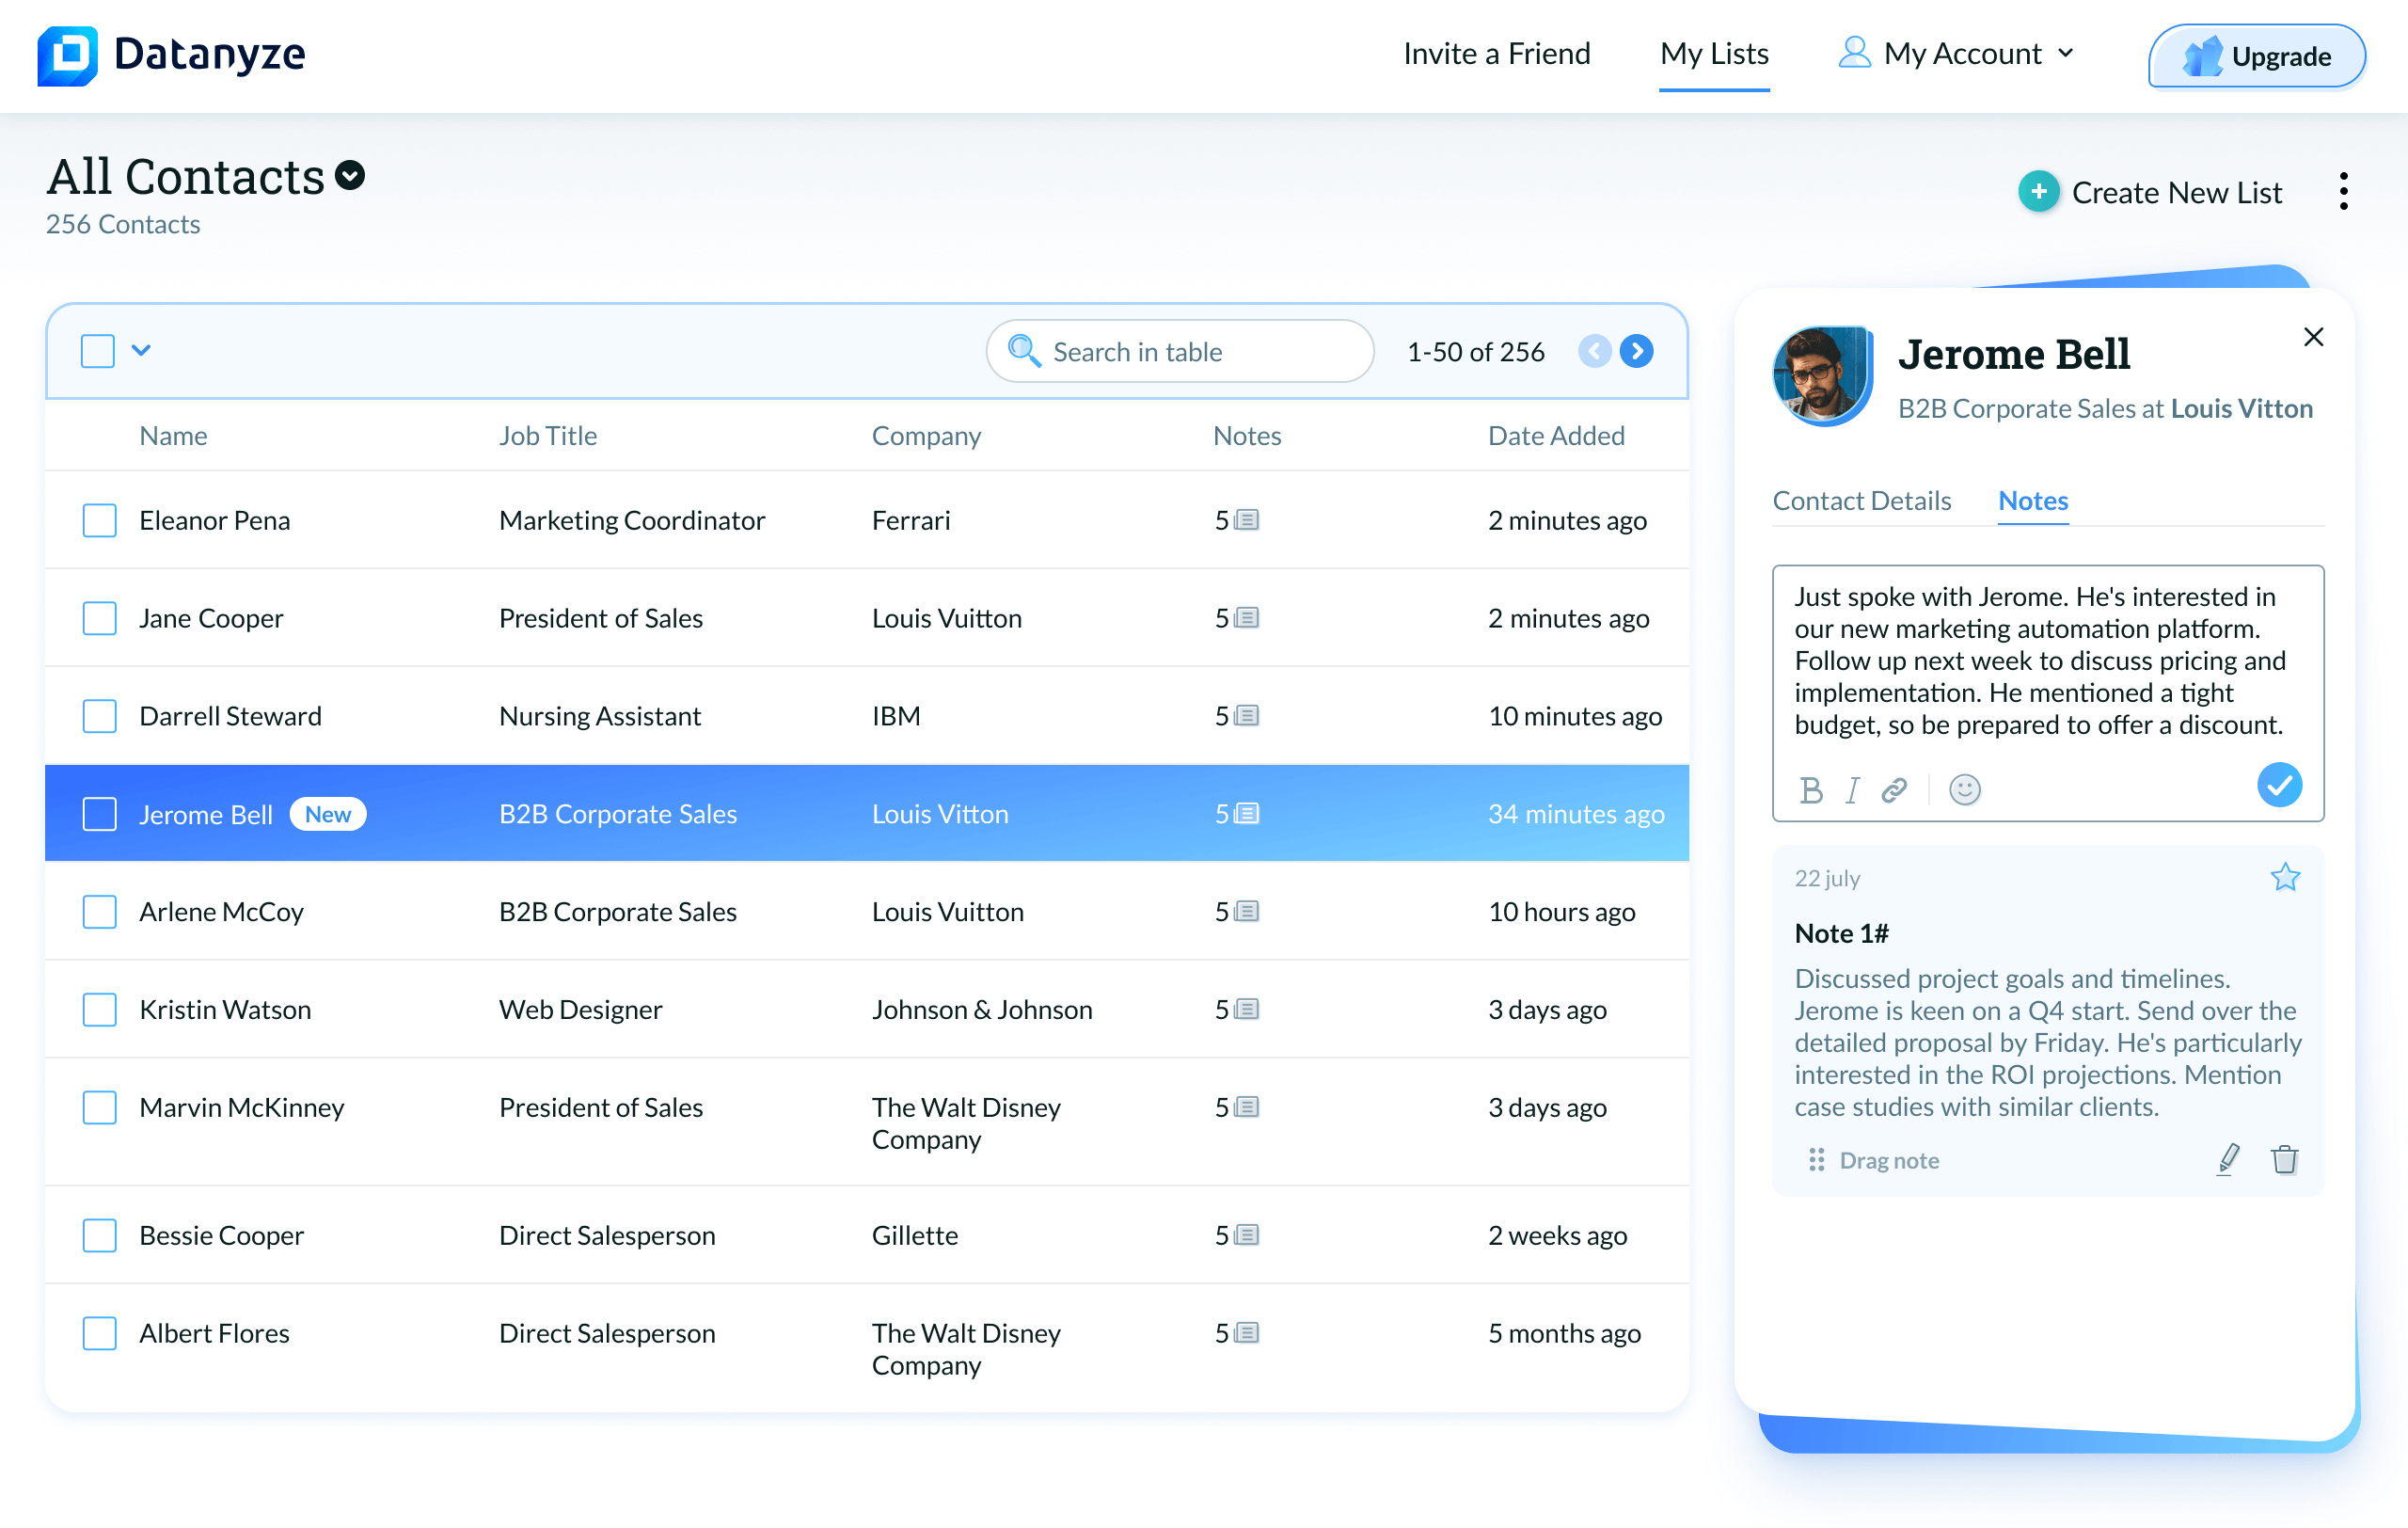2408x1528 pixels.
Task: Switch to the Contact Details tab
Action: coord(1861,501)
